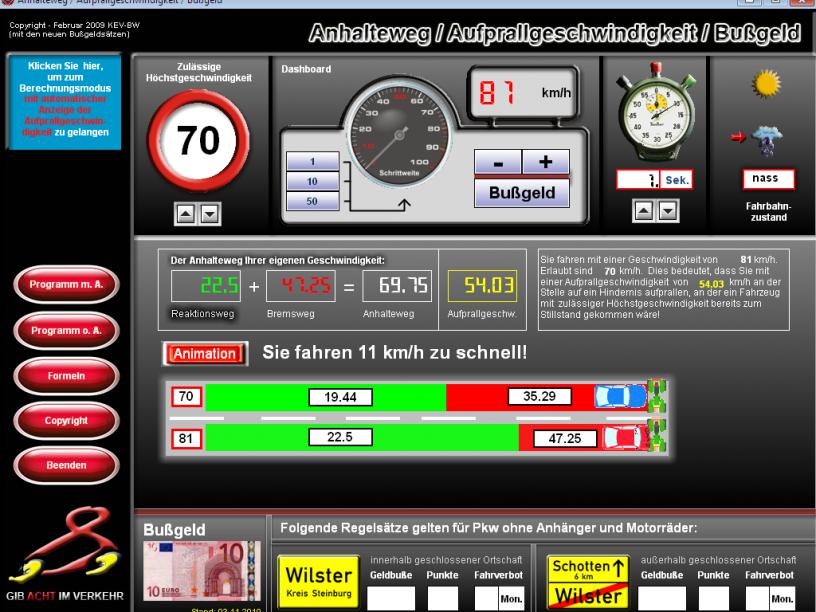Click the reaction time Sek. field
The height and width of the screenshot is (612, 816).
click(x=655, y=180)
